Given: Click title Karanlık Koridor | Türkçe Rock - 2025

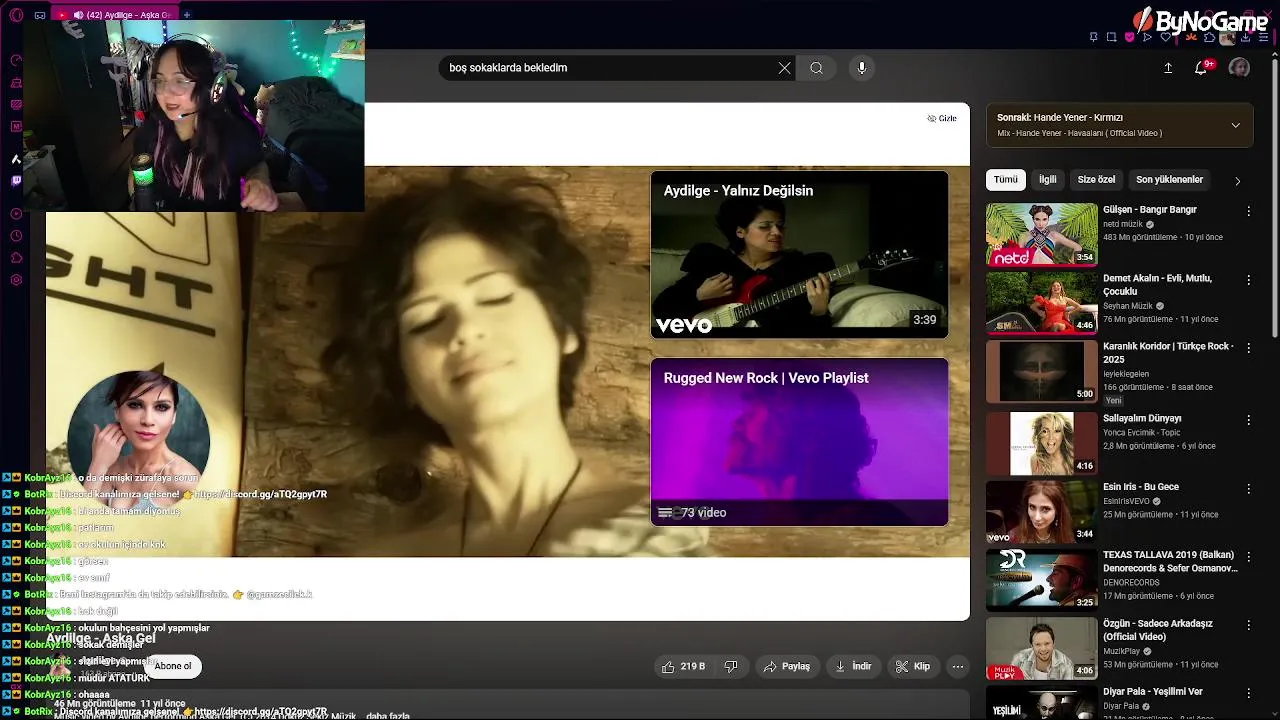Looking at the screenshot, I should pyautogui.click(x=1168, y=353).
